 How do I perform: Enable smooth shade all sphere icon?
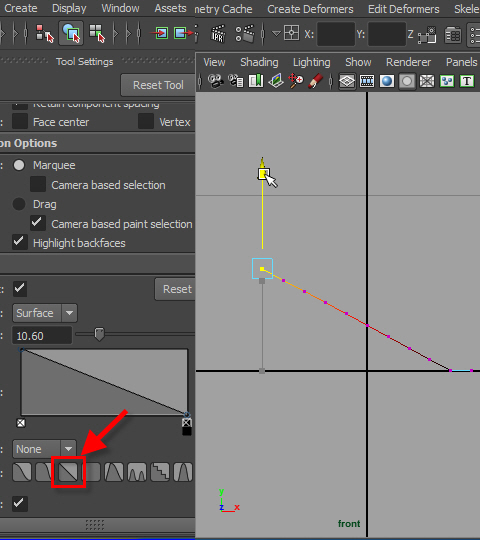(387, 82)
